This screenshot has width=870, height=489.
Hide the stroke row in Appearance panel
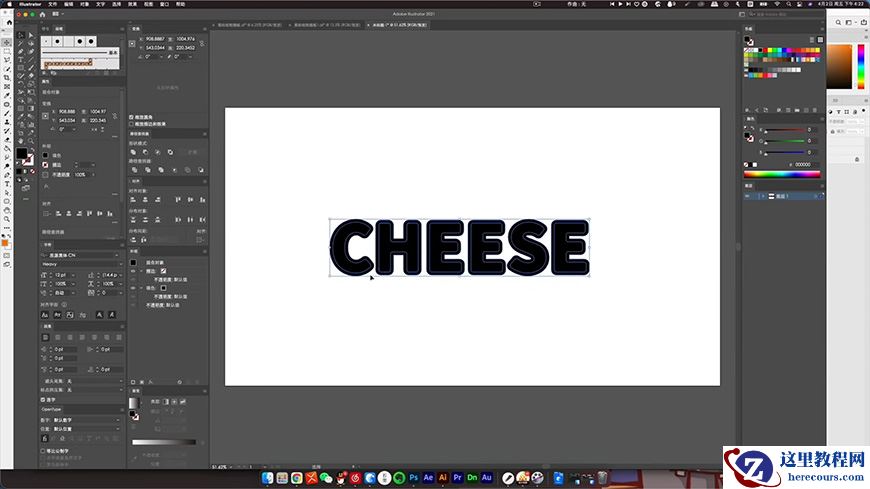[x=133, y=271]
